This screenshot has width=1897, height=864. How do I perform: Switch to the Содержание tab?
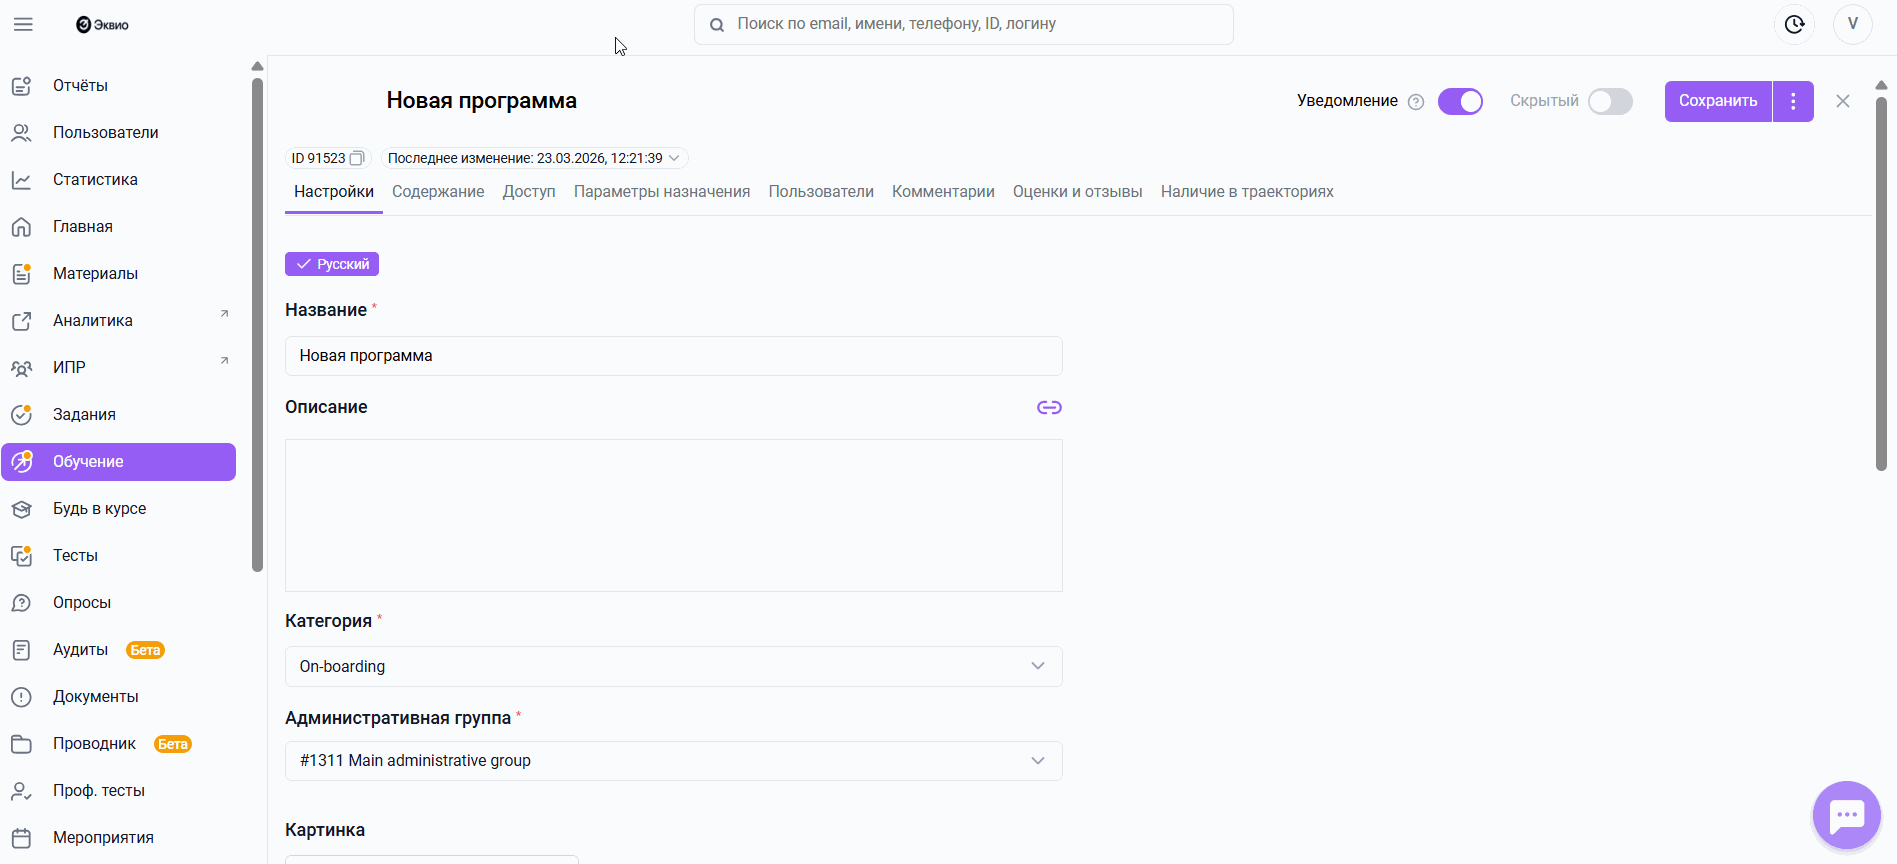(438, 192)
